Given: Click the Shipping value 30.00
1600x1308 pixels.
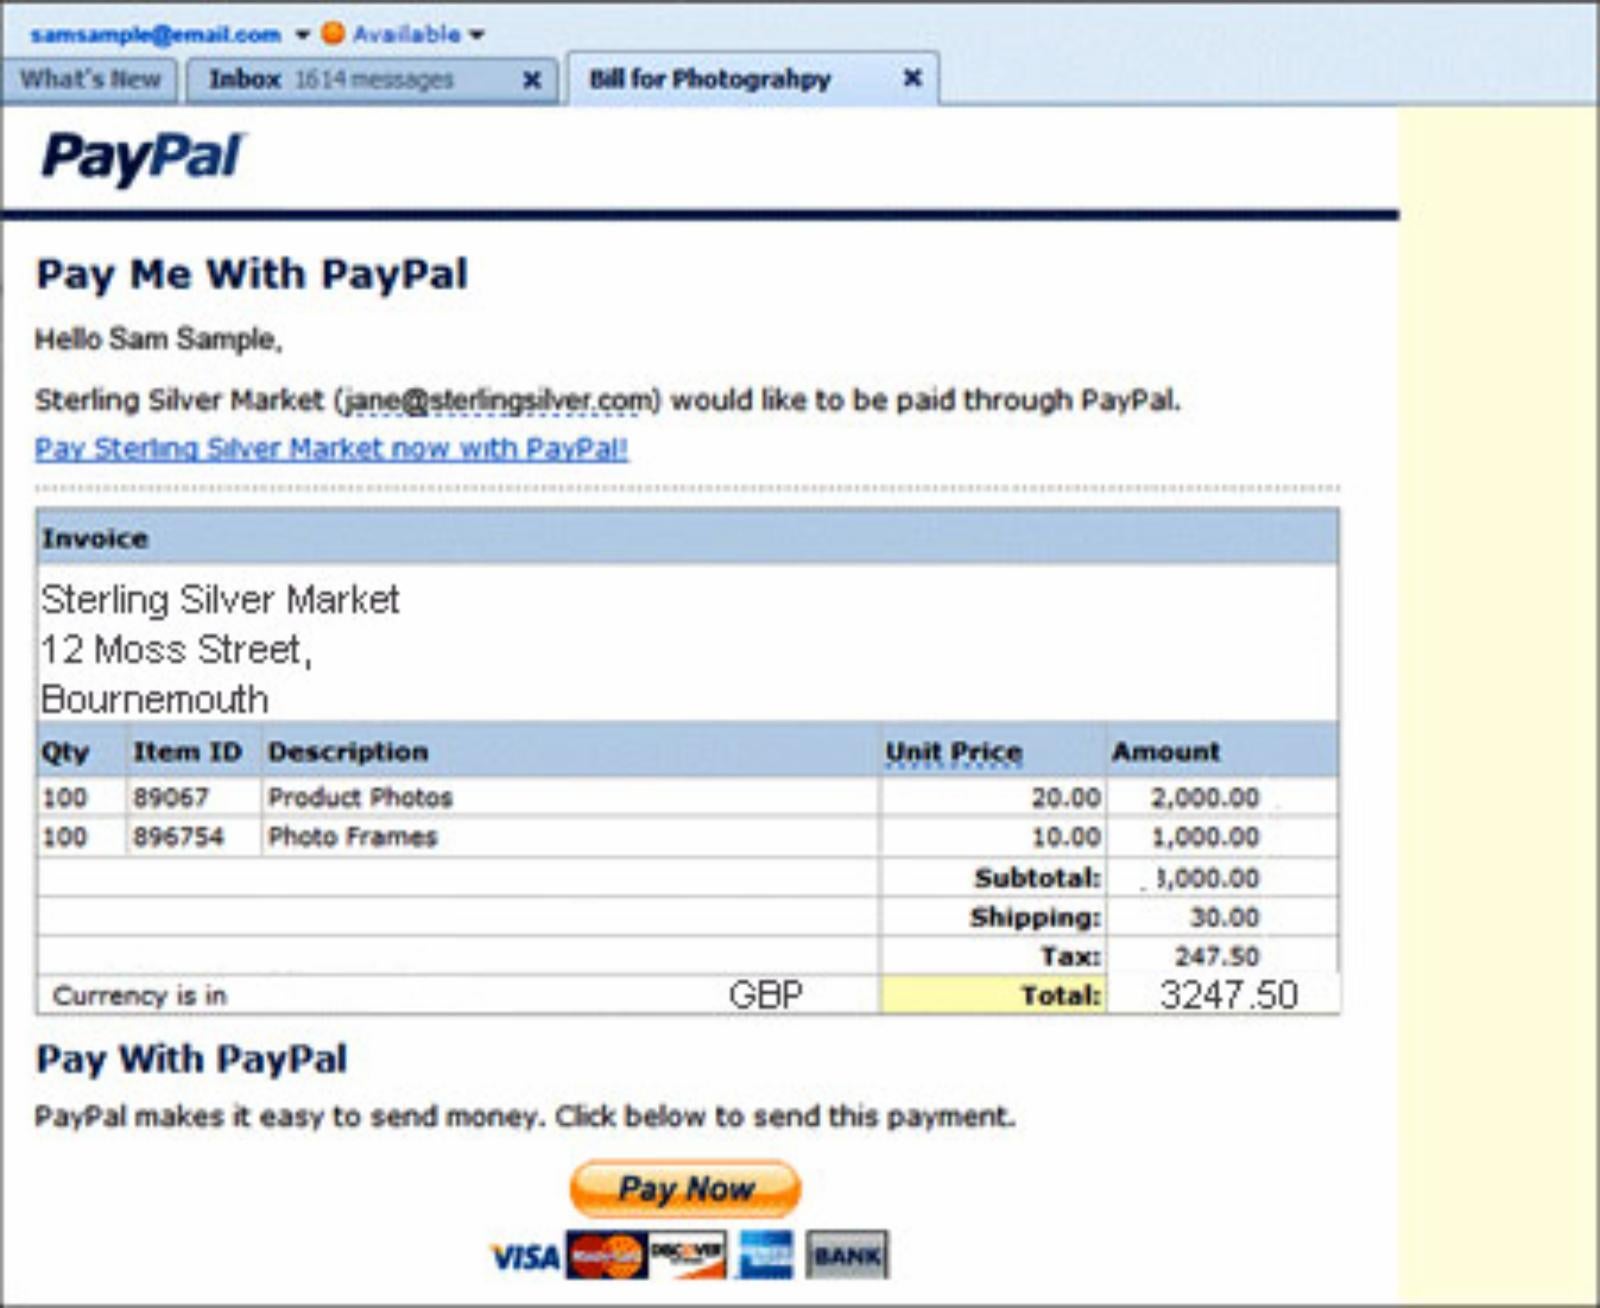Looking at the screenshot, I should click(x=1224, y=917).
